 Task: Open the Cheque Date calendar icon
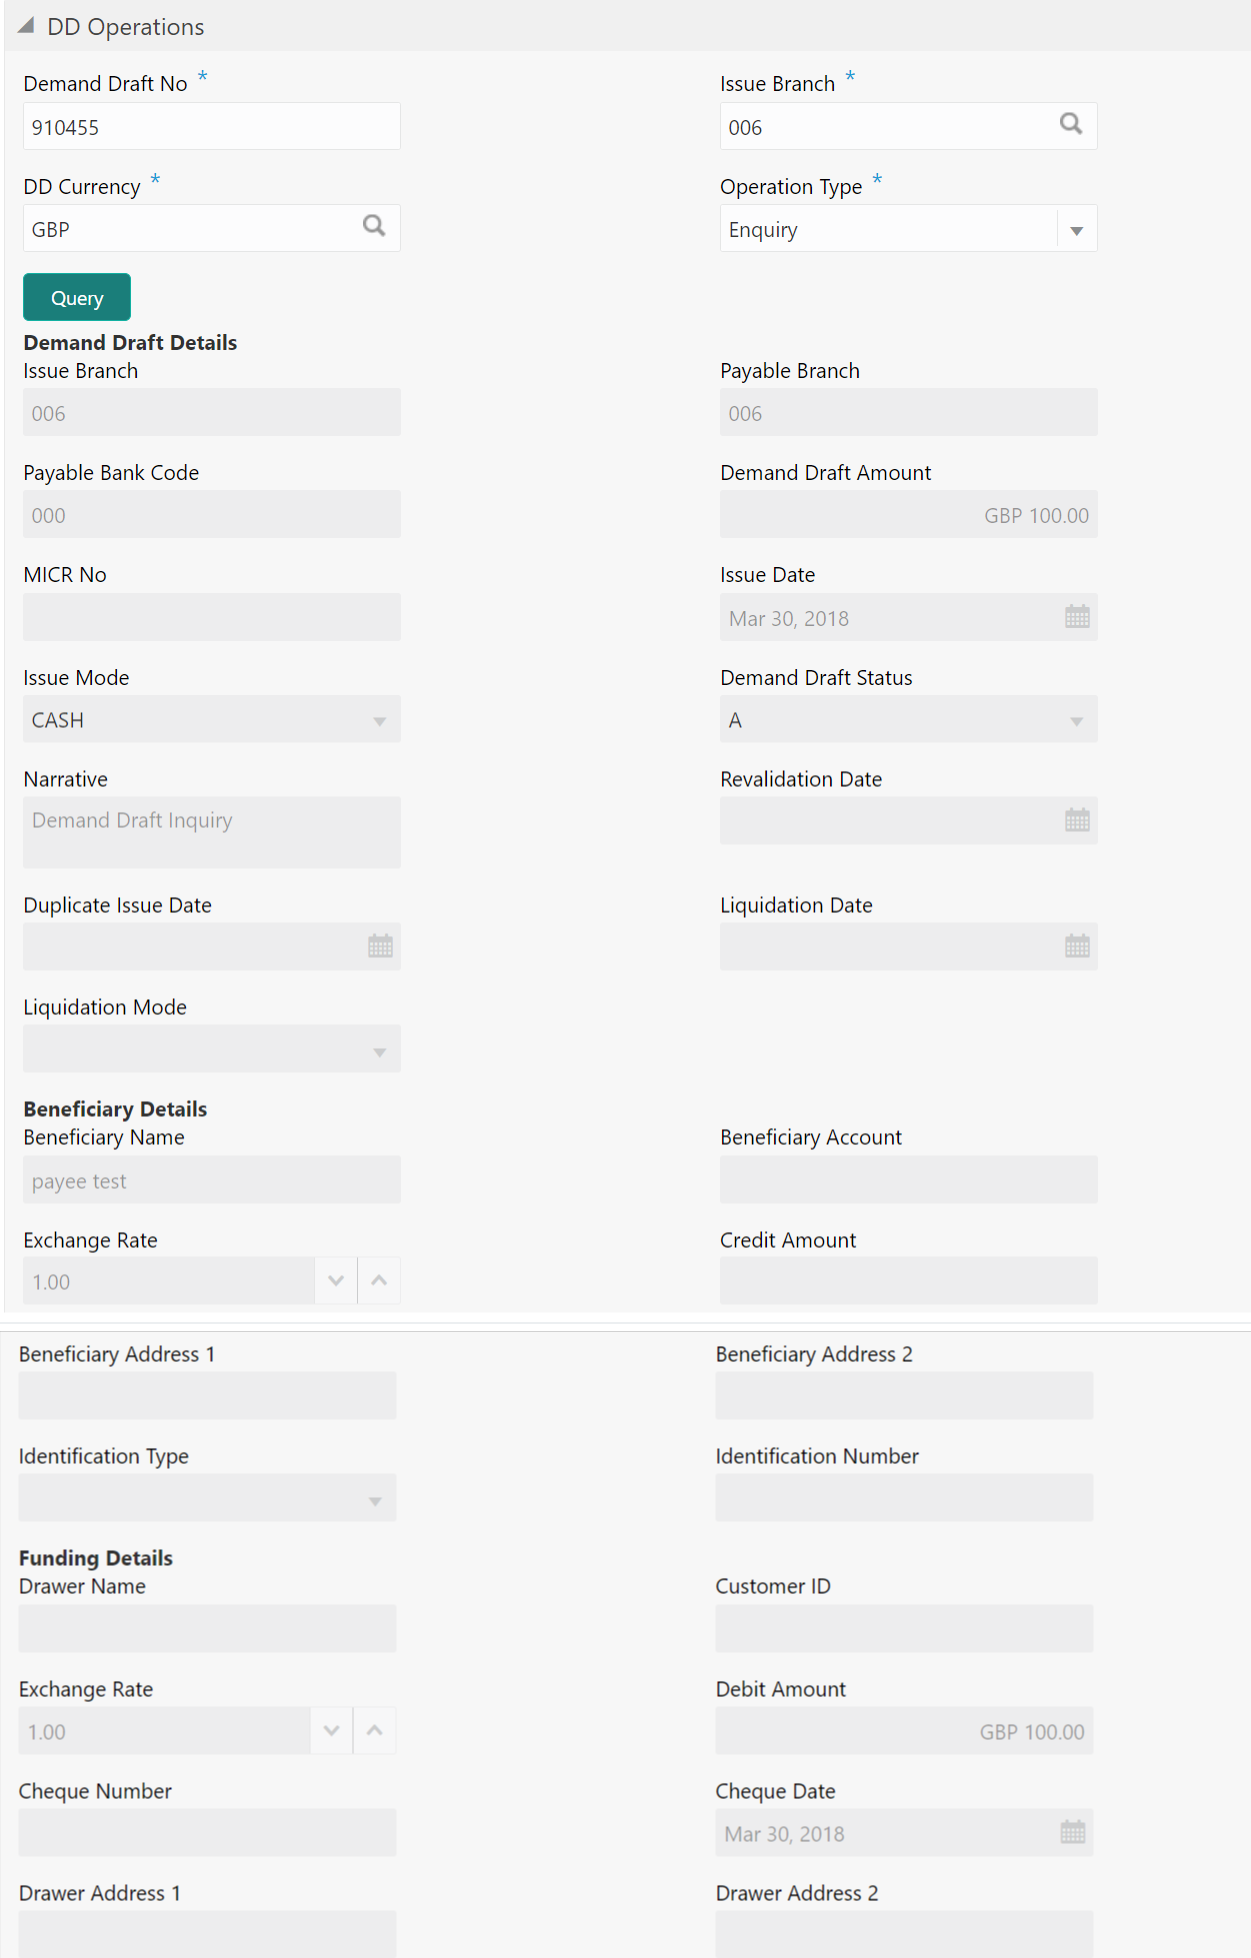click(x=1072, y=1832)
